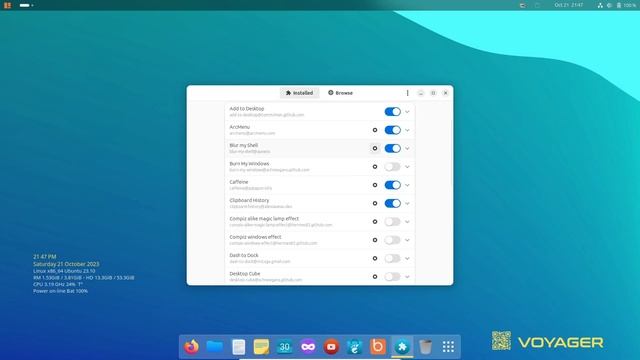
Task: Click the Extension Manager puzzle icon in dock
Action: [402, 347]
